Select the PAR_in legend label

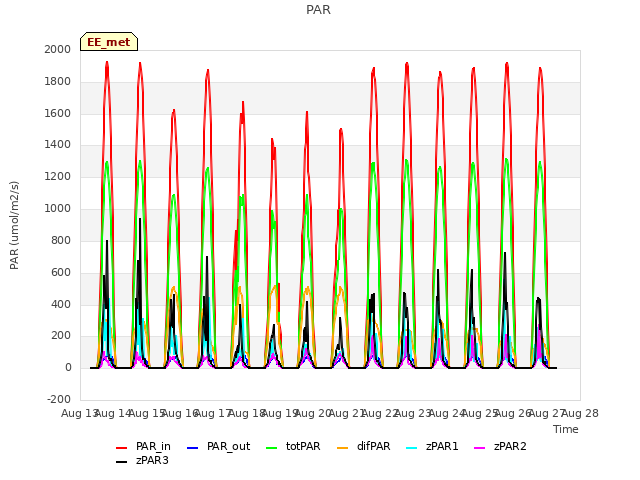pyautogui.click(x=153, y=447)
